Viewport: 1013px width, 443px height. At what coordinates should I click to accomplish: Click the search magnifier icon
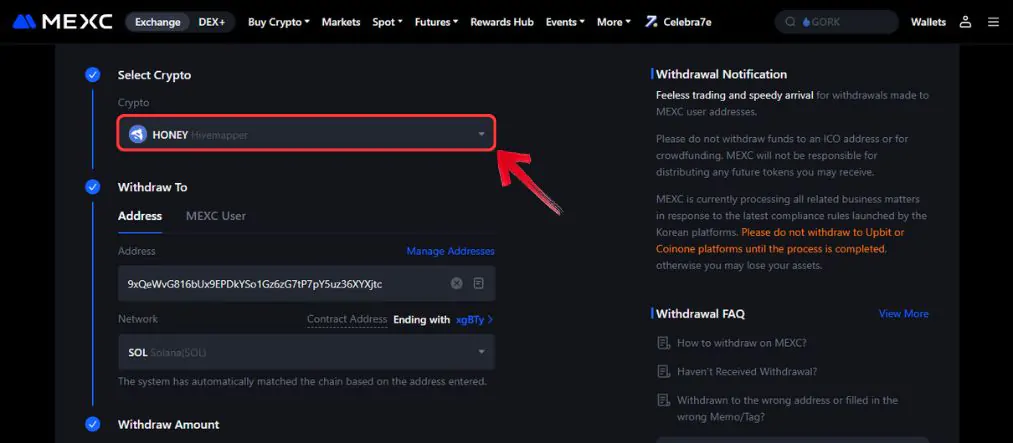[790, 22]
